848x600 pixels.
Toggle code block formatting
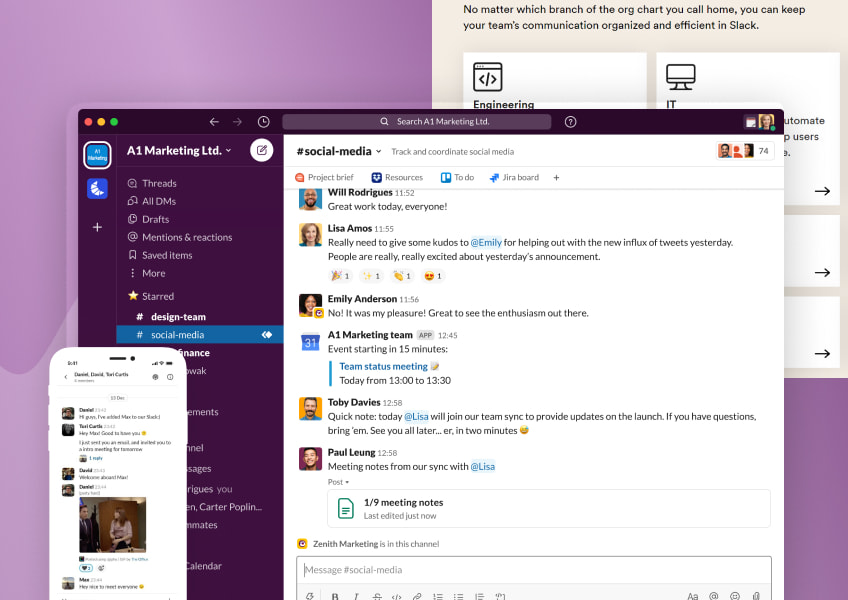point(500,596)
